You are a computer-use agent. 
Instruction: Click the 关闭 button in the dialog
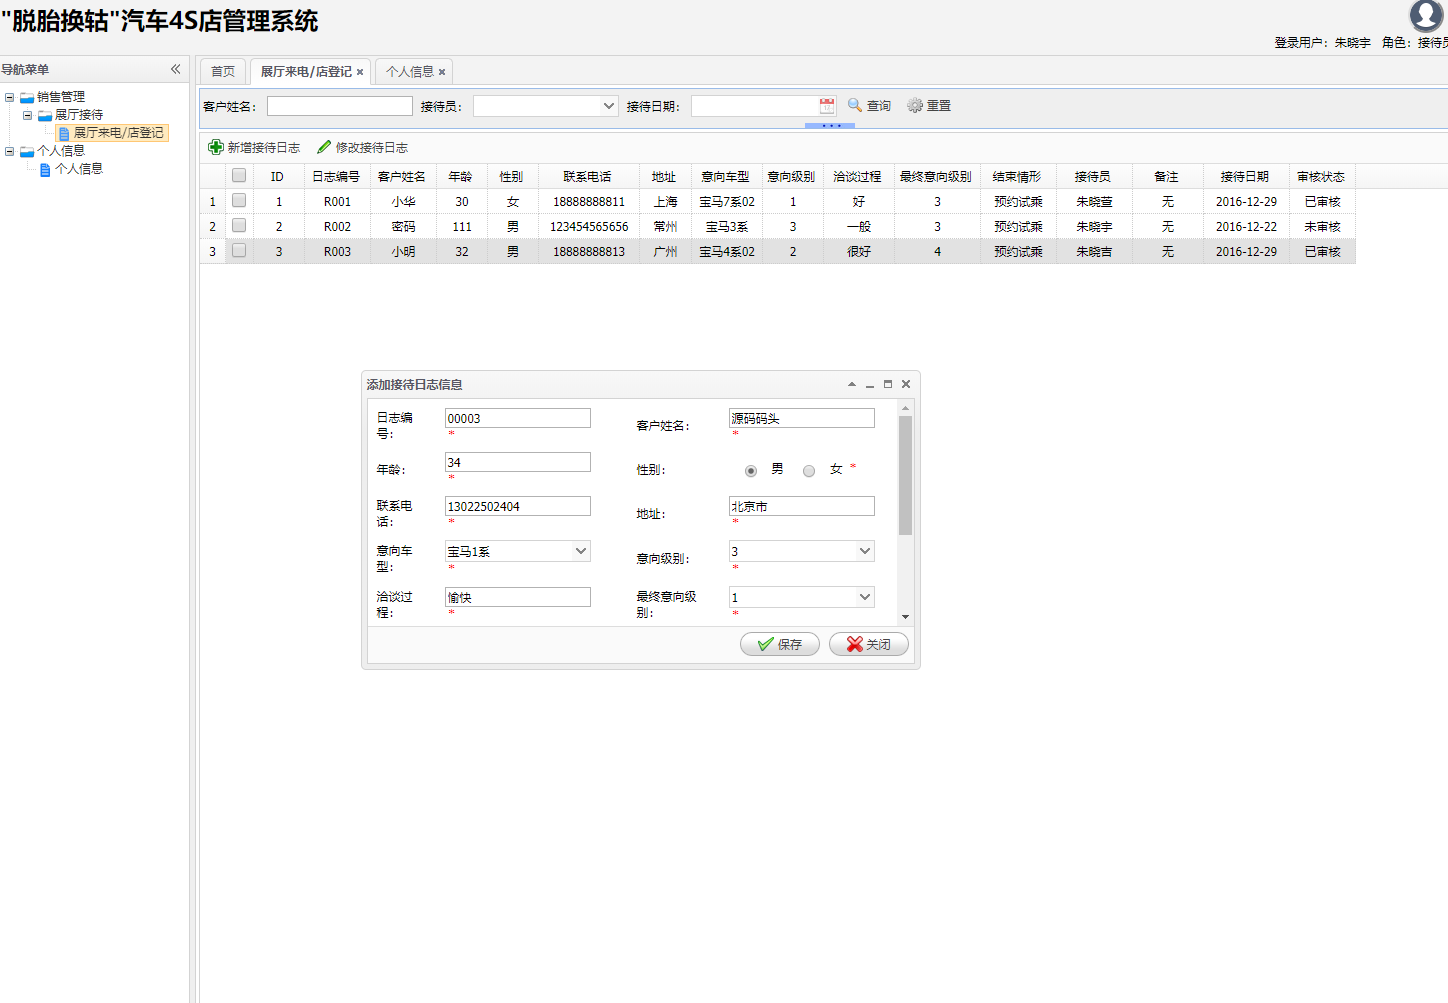coord(868,644)
